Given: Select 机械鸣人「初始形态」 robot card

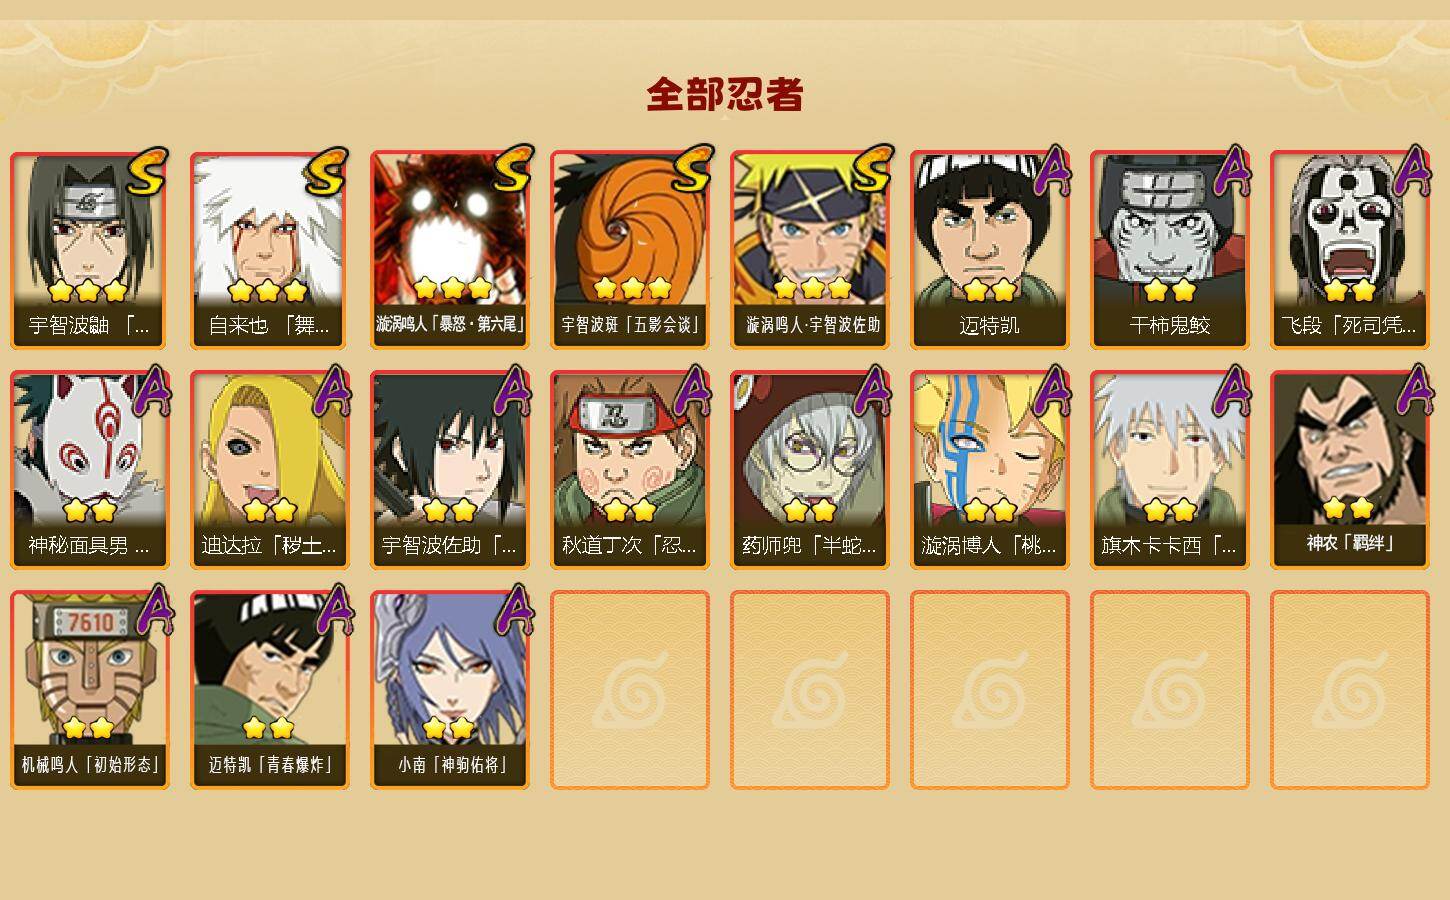Looking at the screenshot, I should [x=89, y=690].
